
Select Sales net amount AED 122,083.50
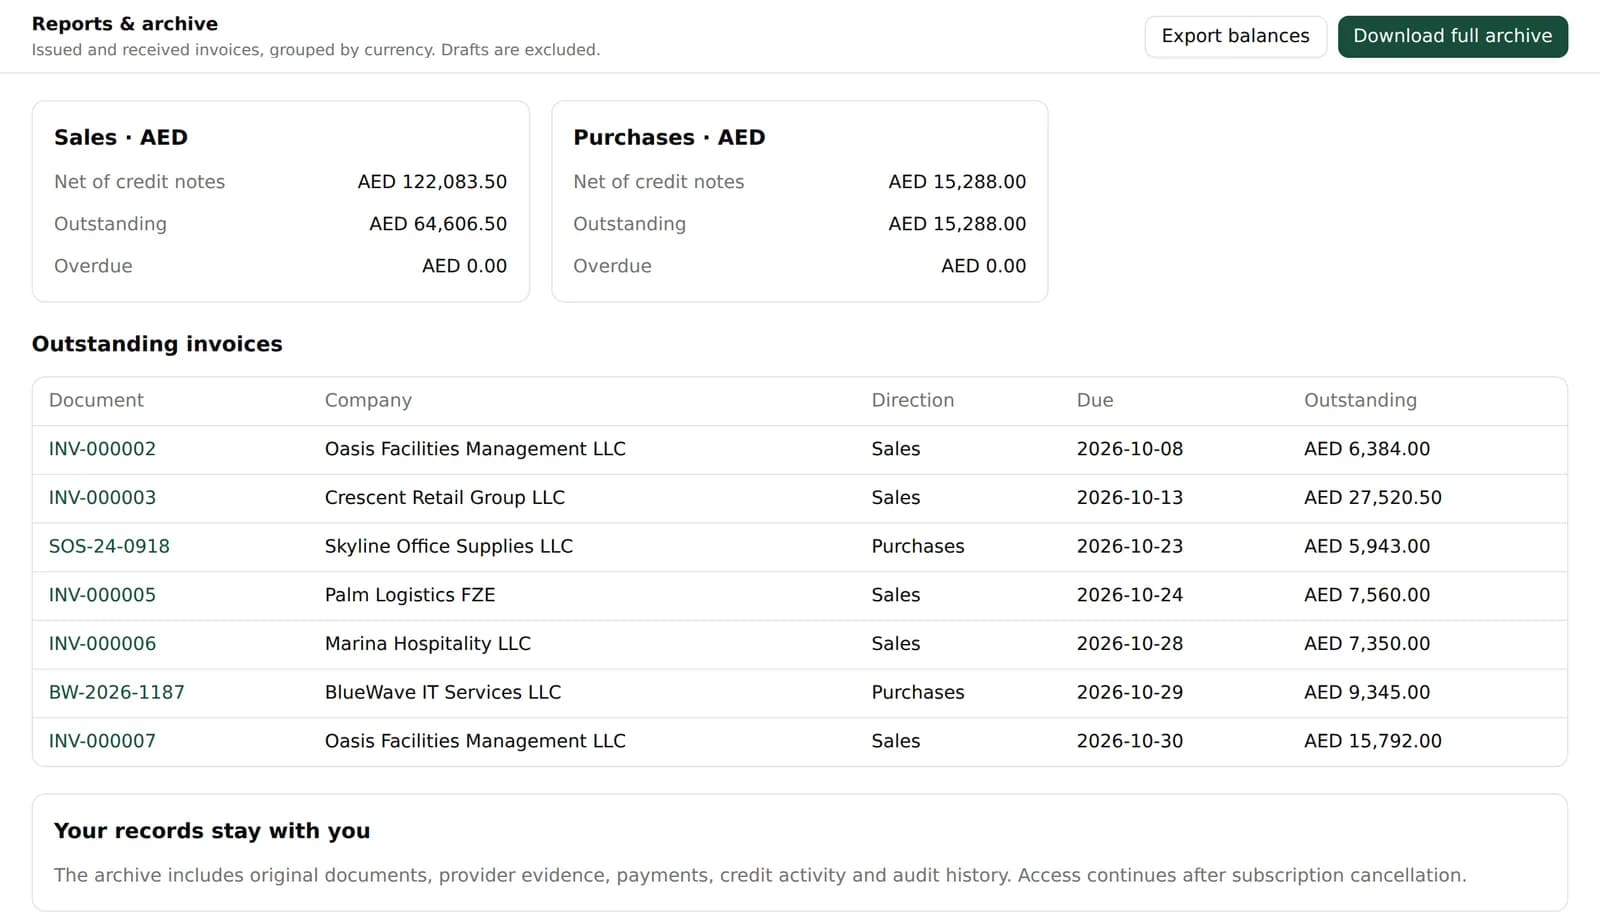click(x=432, y=182)
